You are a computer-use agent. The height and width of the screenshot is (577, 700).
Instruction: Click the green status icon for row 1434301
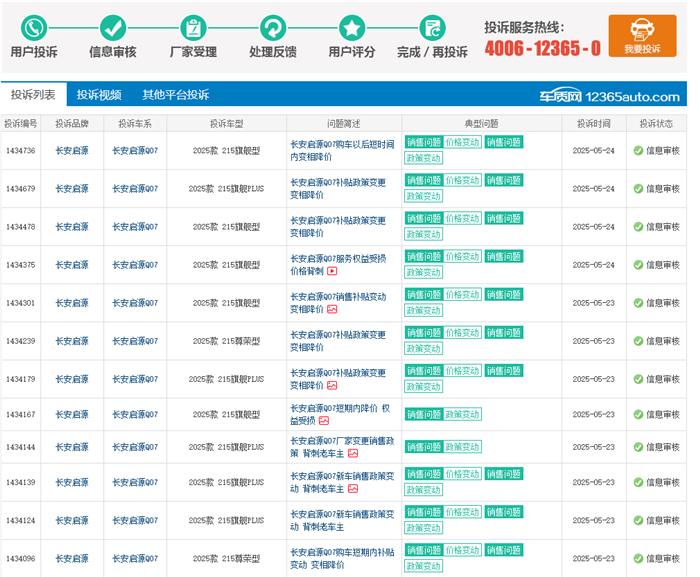(638, 303)
